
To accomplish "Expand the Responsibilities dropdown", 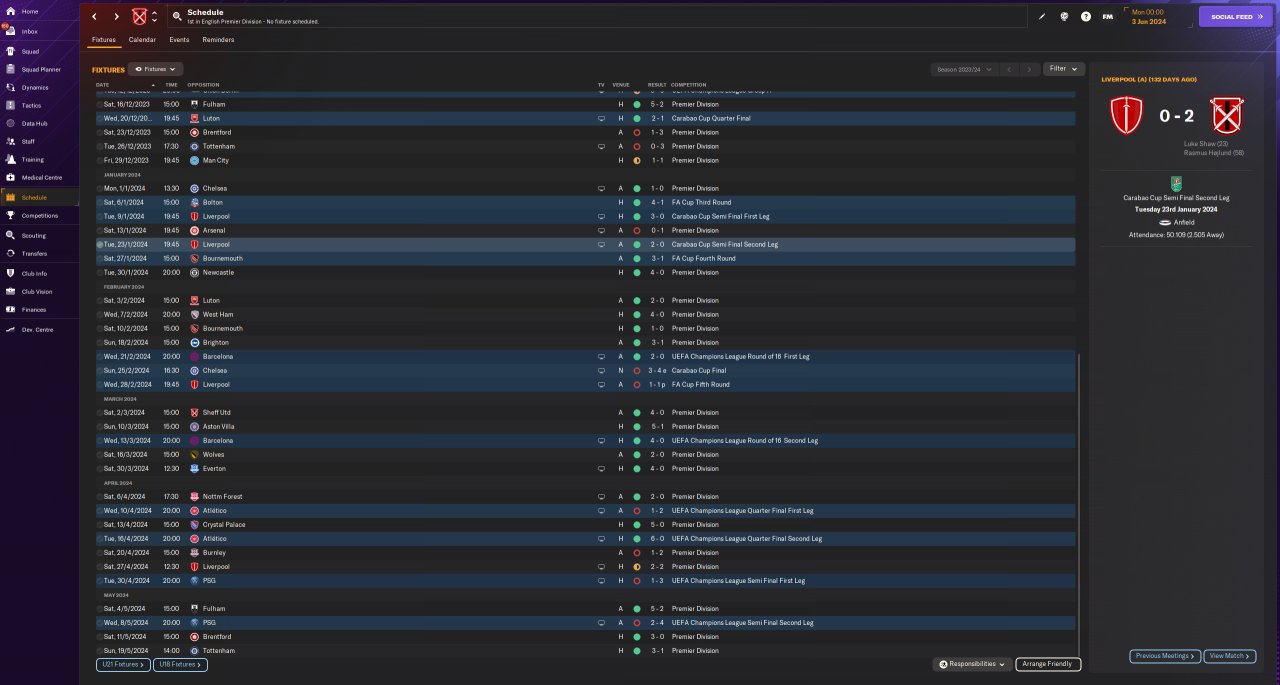I will point(971,664).
